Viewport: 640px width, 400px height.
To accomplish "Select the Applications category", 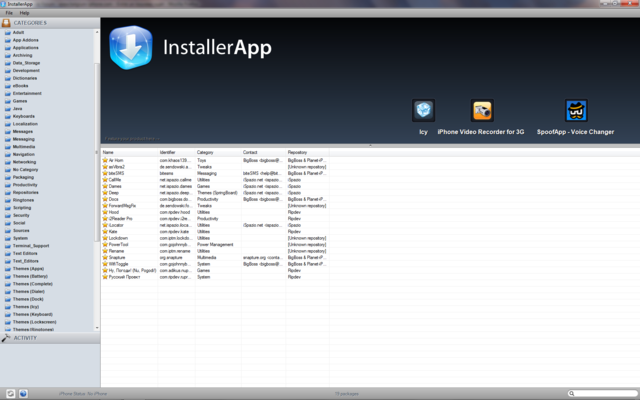I will 25,48.
